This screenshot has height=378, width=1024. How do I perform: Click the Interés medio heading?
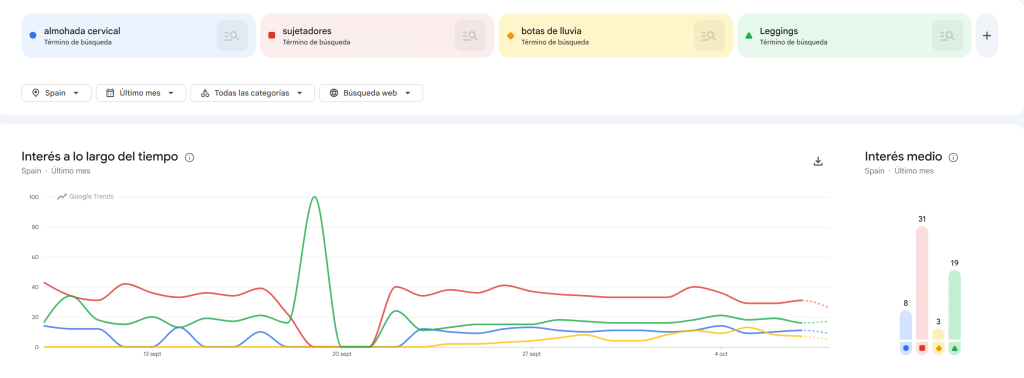pyautogui.click(x=903, y=157)
